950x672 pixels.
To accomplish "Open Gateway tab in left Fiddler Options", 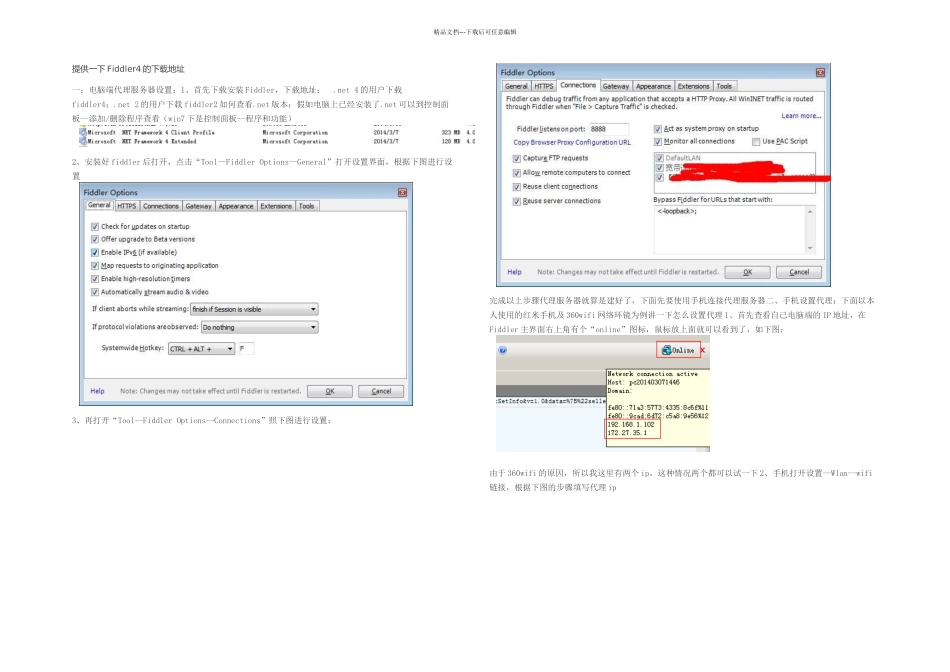I will pyautogui.click(x=198, y=206).
